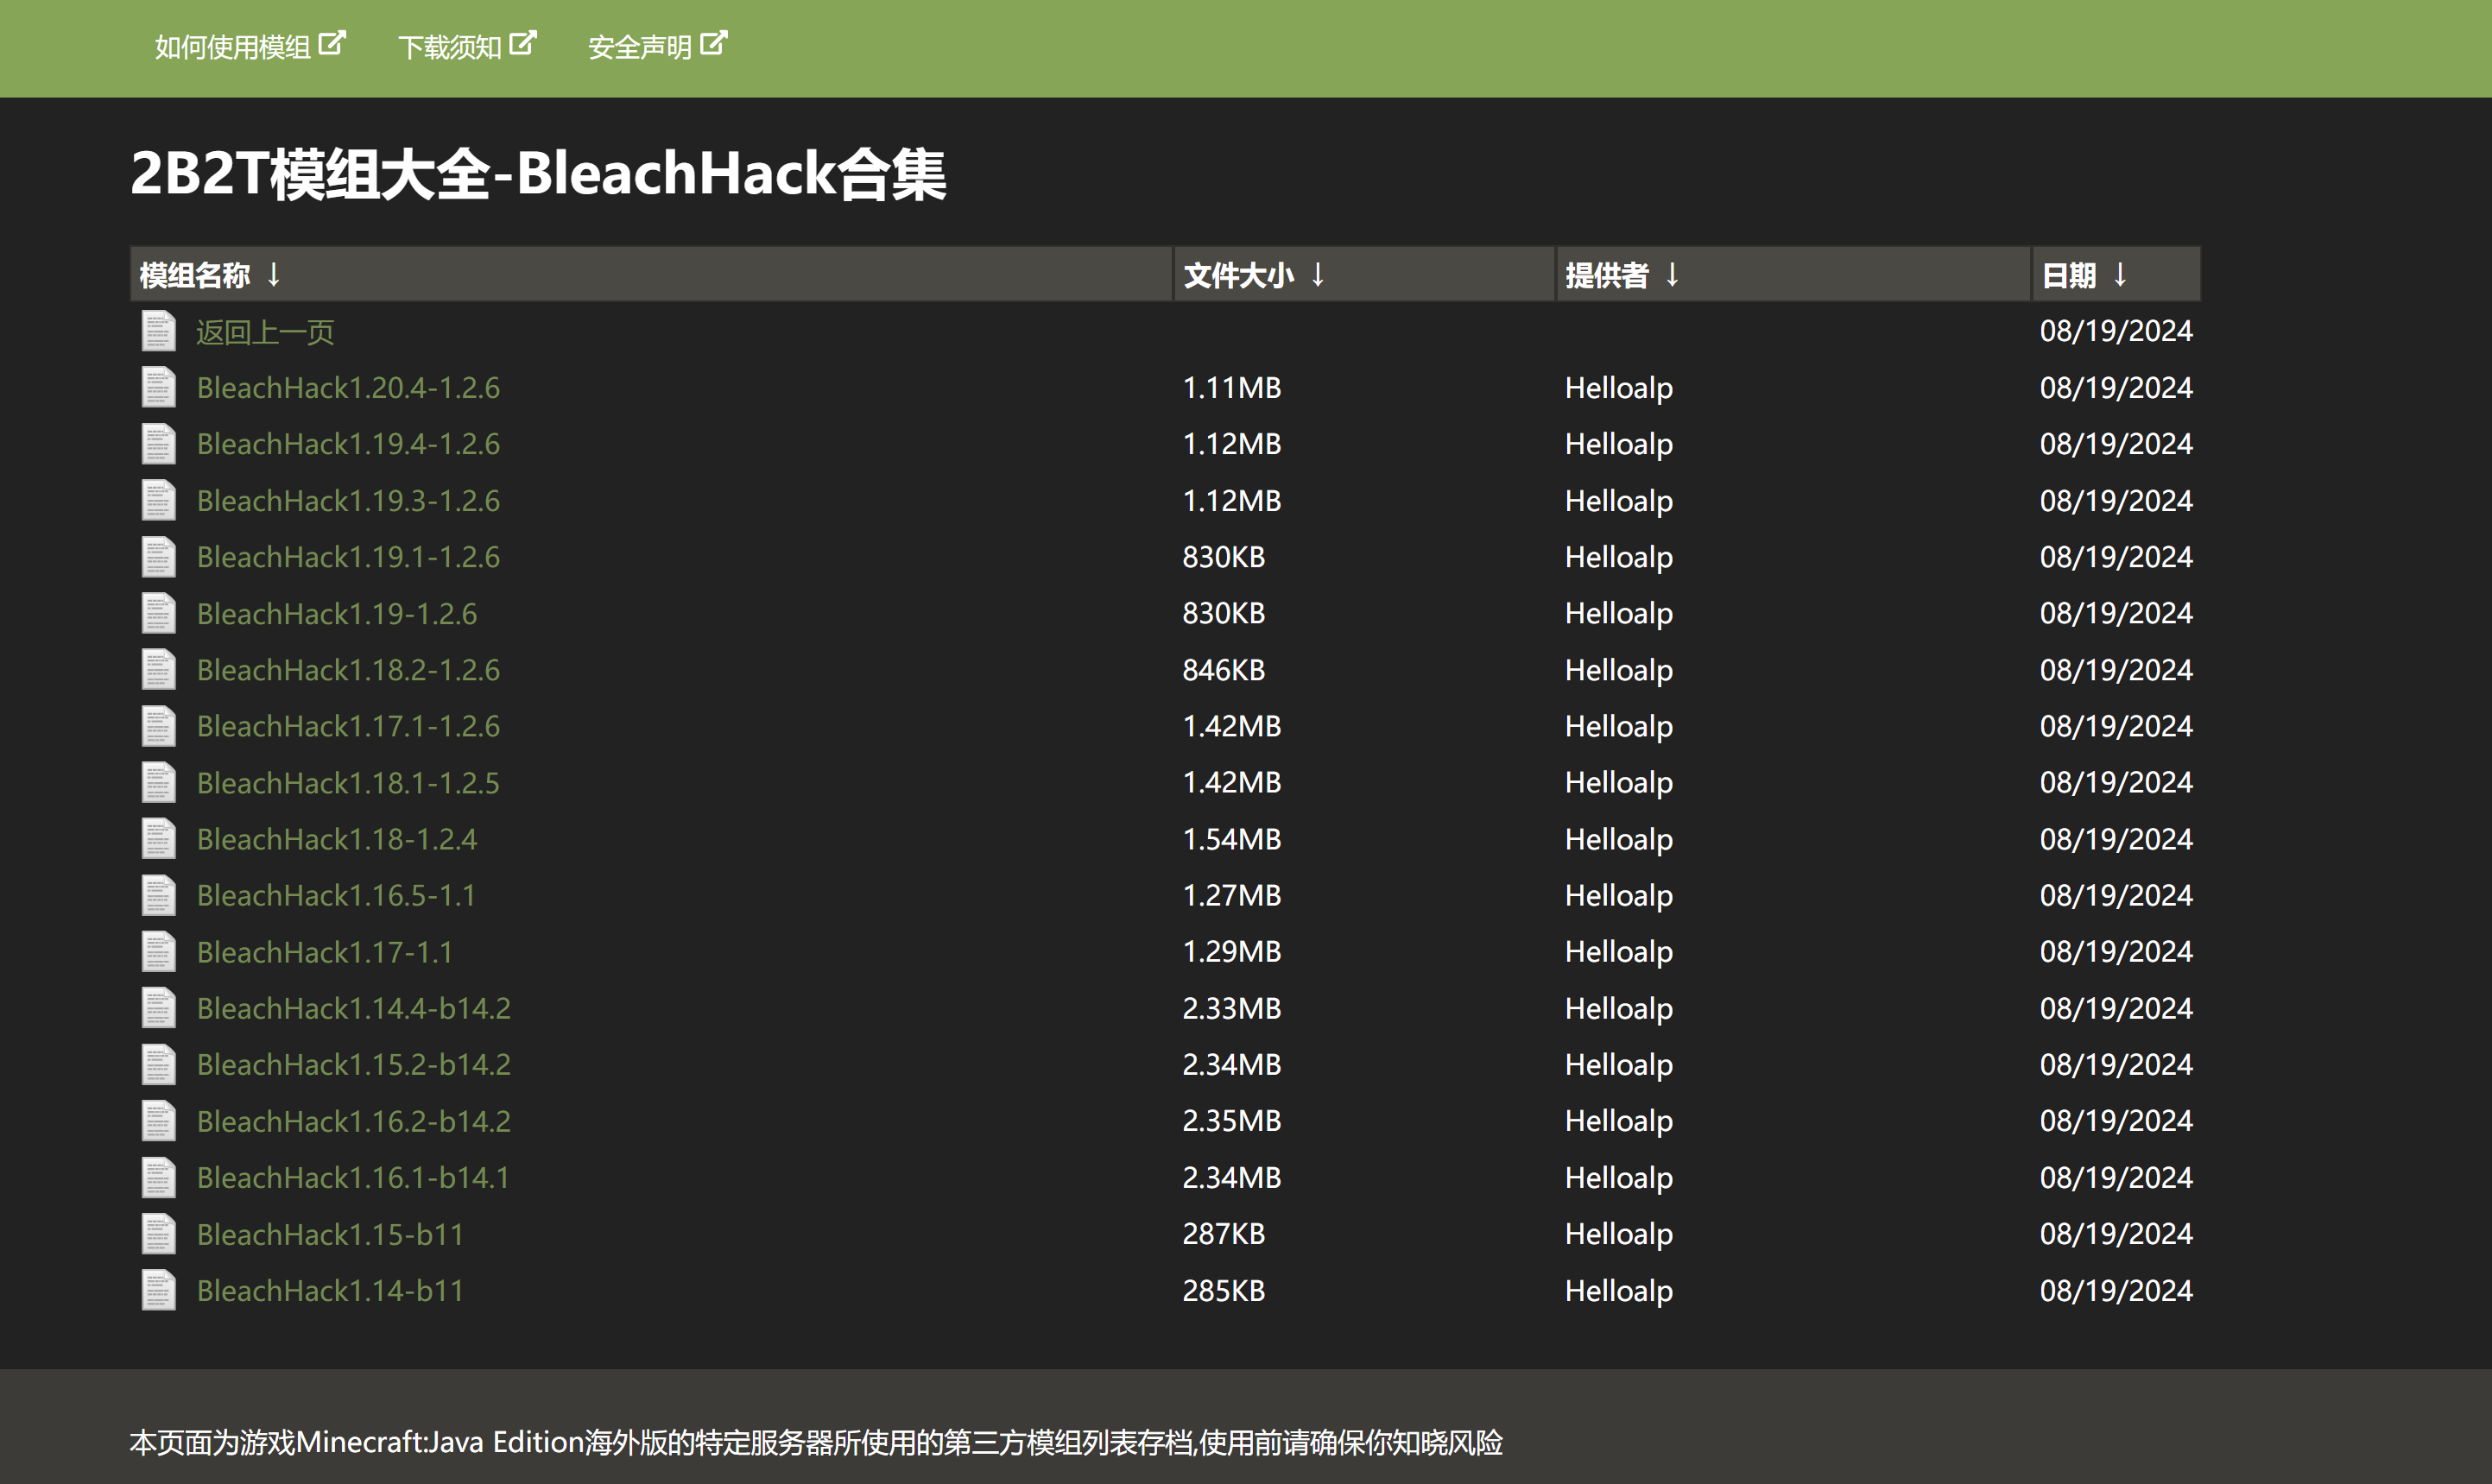Open BleachHack1.14.4-b14.2 entry
Viewport: 2492px width, 1484px height.
point(354,1008)
